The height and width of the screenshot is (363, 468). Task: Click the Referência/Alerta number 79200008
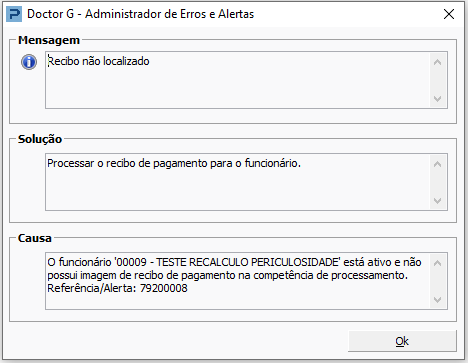tap(164, 288)
